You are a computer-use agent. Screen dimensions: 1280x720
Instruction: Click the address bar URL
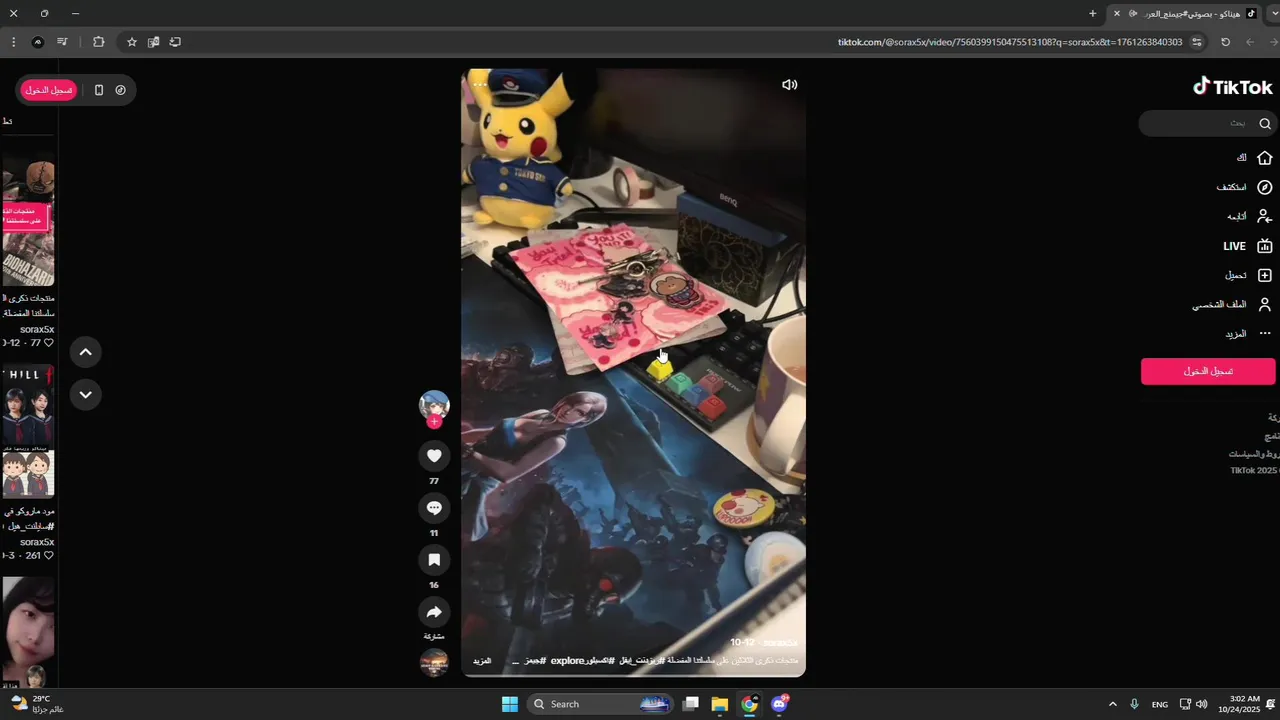[x=1010, y=42]
